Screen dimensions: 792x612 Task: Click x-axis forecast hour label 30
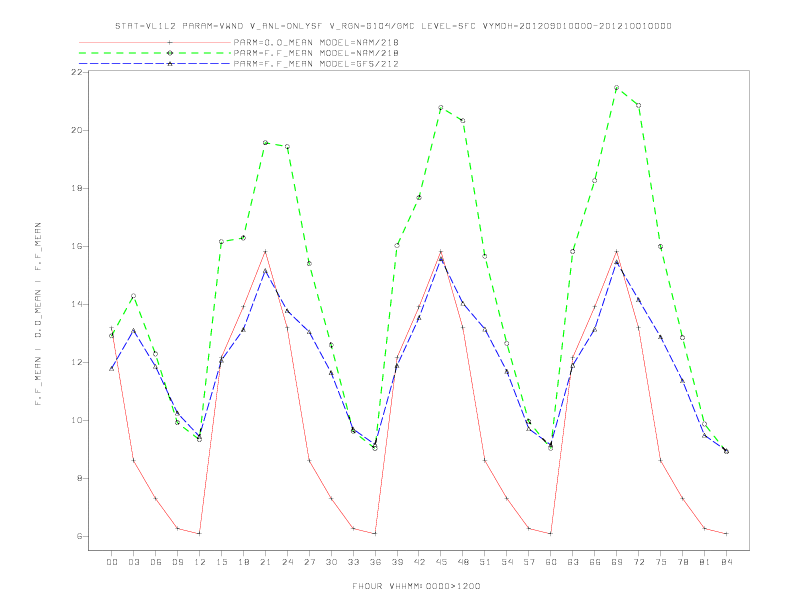click(331, 562)
